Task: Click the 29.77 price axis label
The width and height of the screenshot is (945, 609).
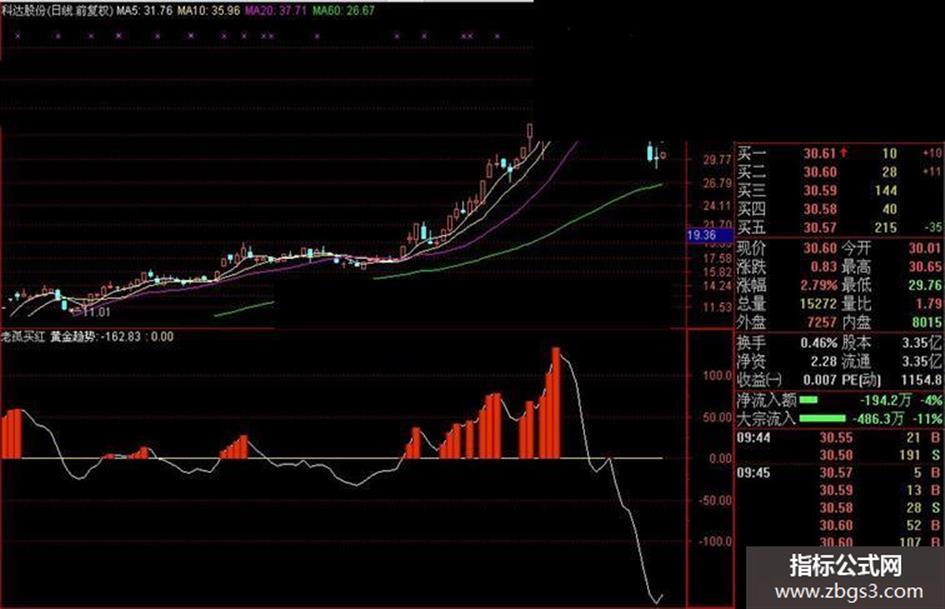Action: coord(717,160)
